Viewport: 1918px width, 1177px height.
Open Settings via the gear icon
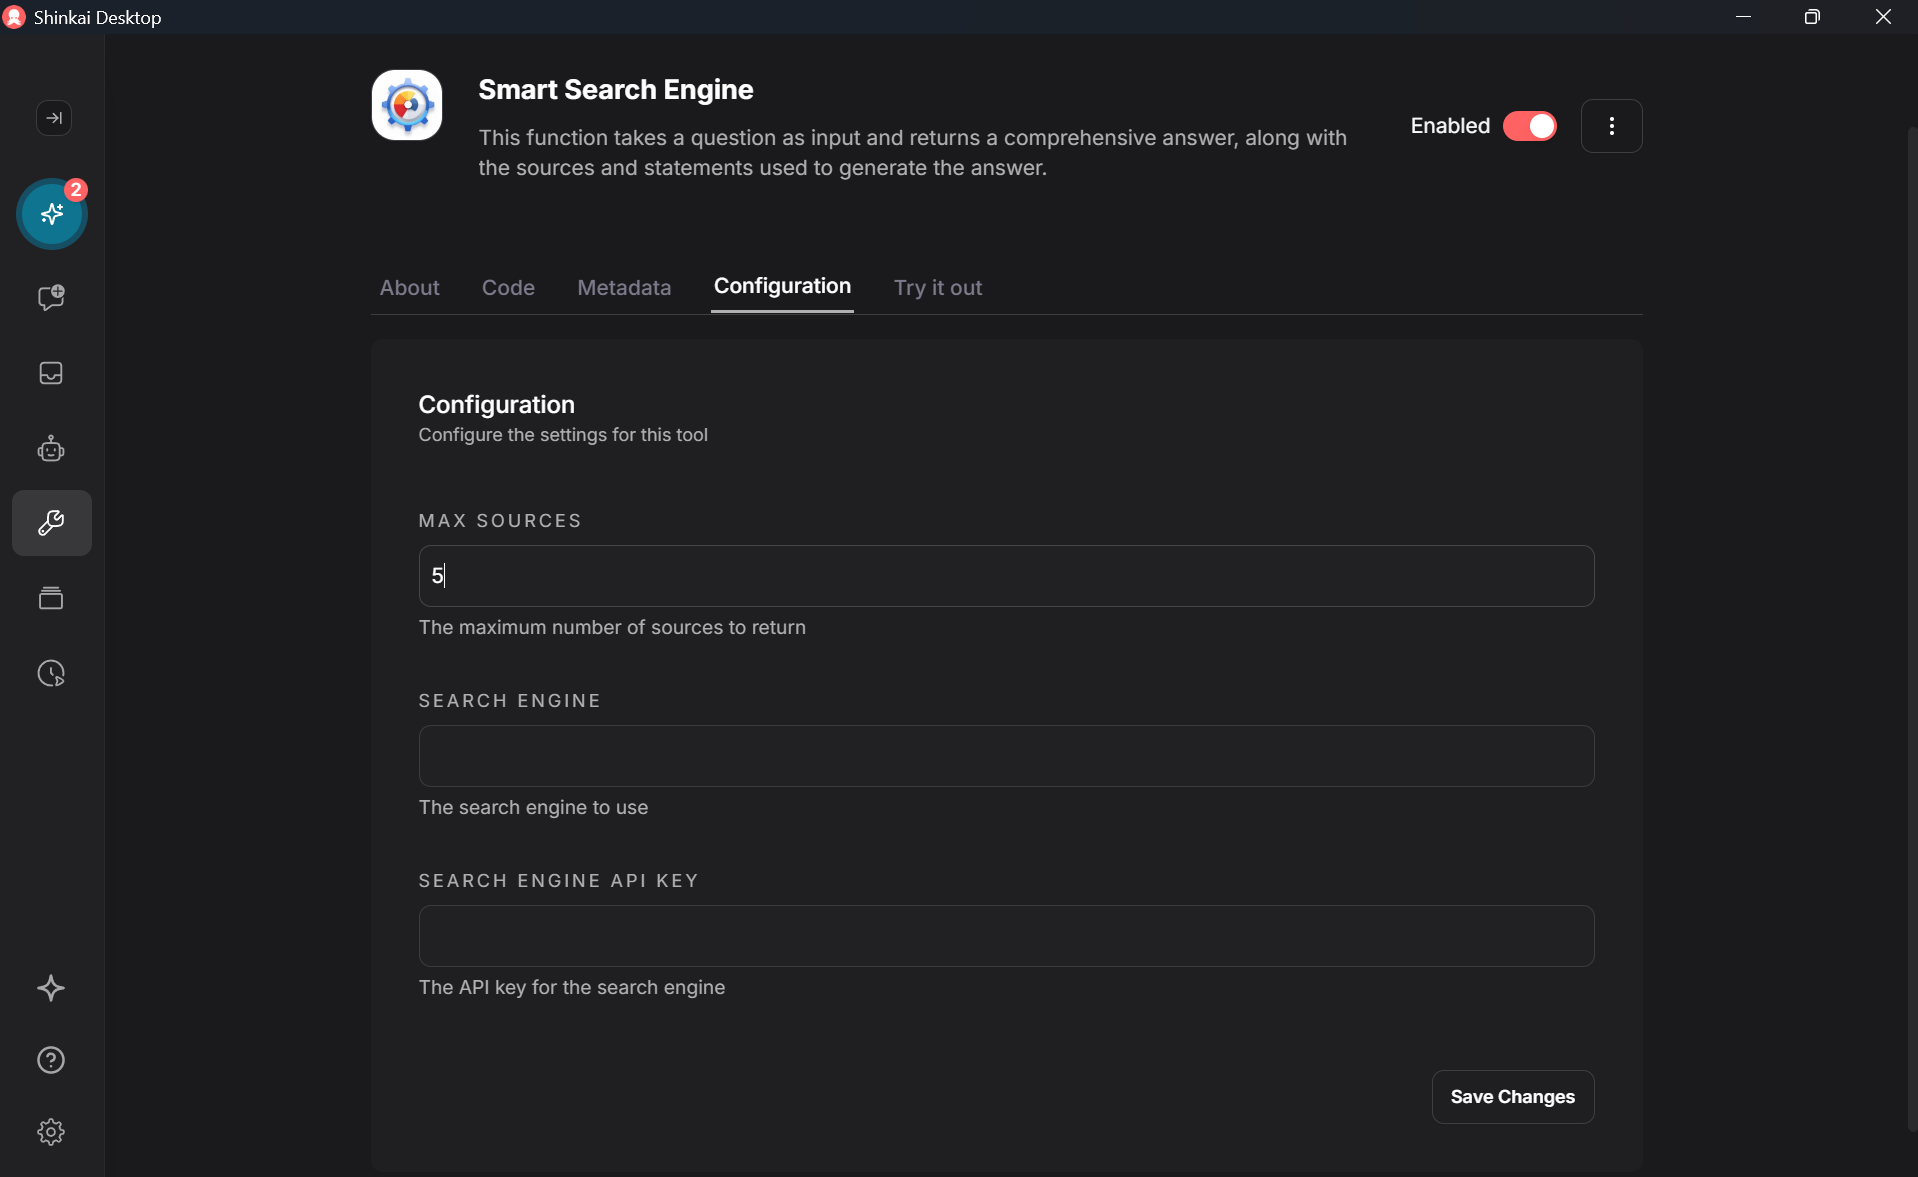tap(50, 1132)
